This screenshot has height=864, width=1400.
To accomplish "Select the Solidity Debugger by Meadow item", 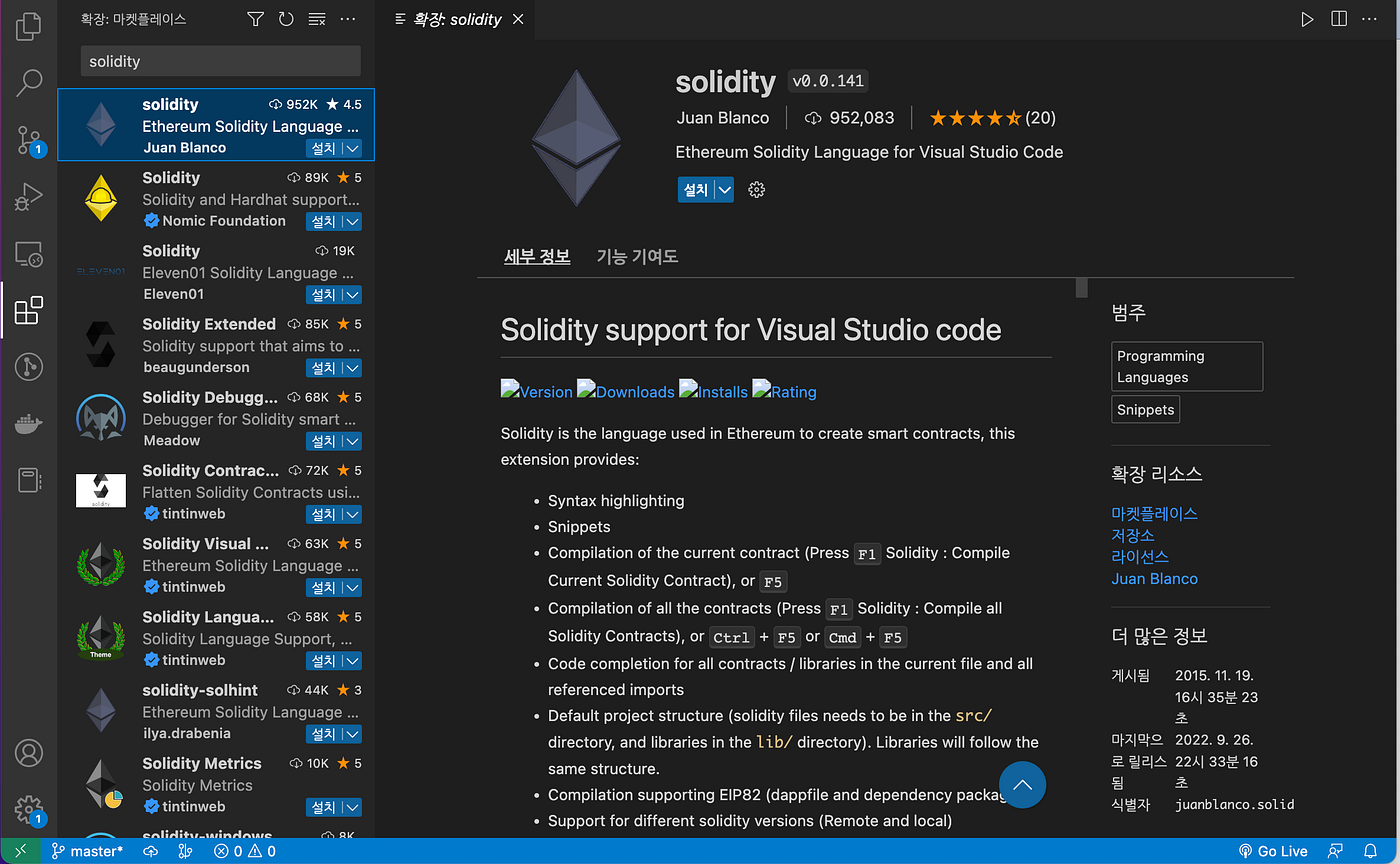I will pos(216,419).
